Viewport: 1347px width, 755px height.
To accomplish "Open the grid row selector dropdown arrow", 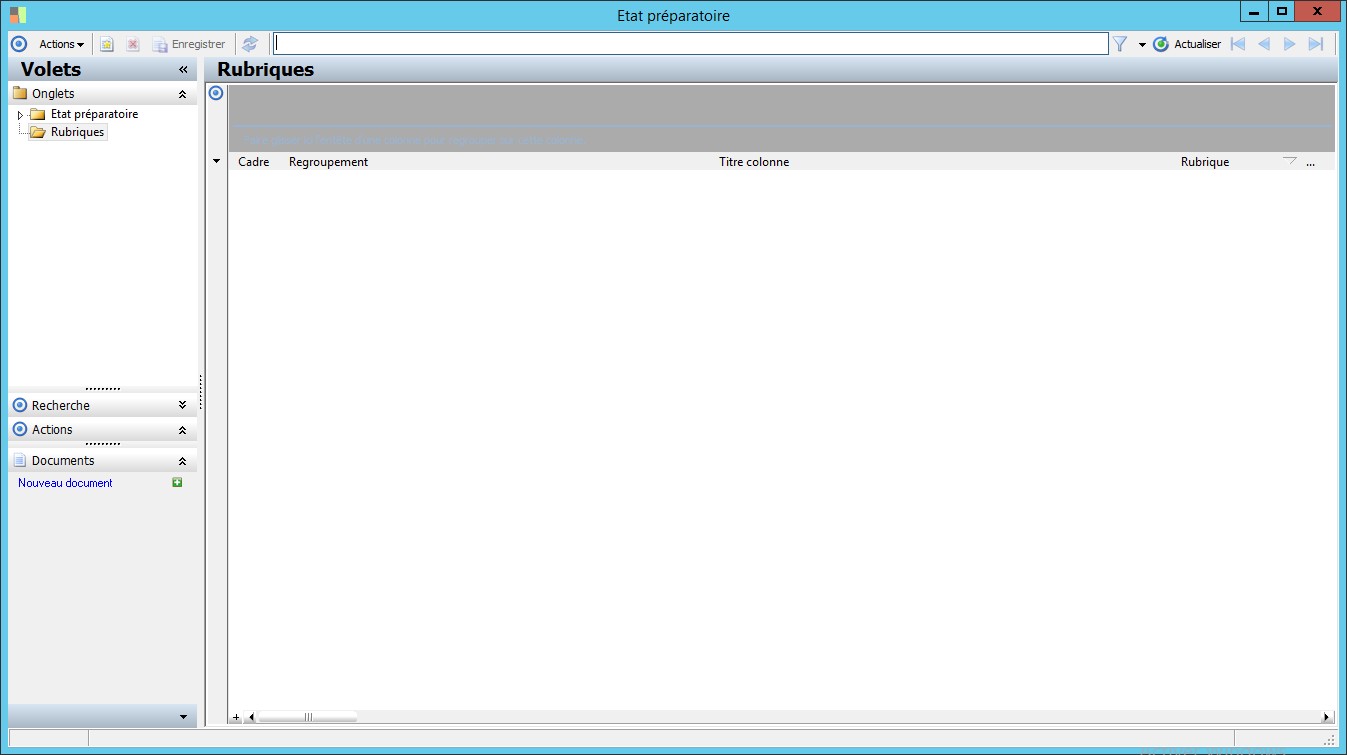I will pos(217,161).
